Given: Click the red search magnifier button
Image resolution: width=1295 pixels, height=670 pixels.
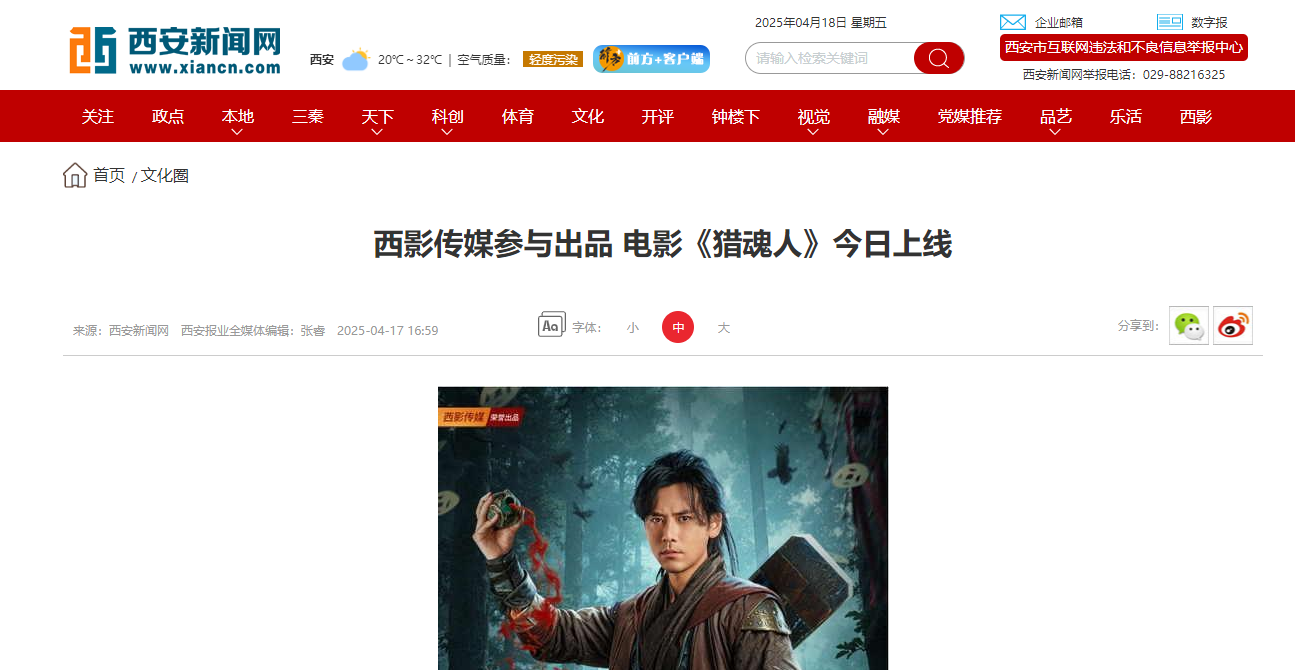Looking at the screenshot, I should (x=939, y=58).
